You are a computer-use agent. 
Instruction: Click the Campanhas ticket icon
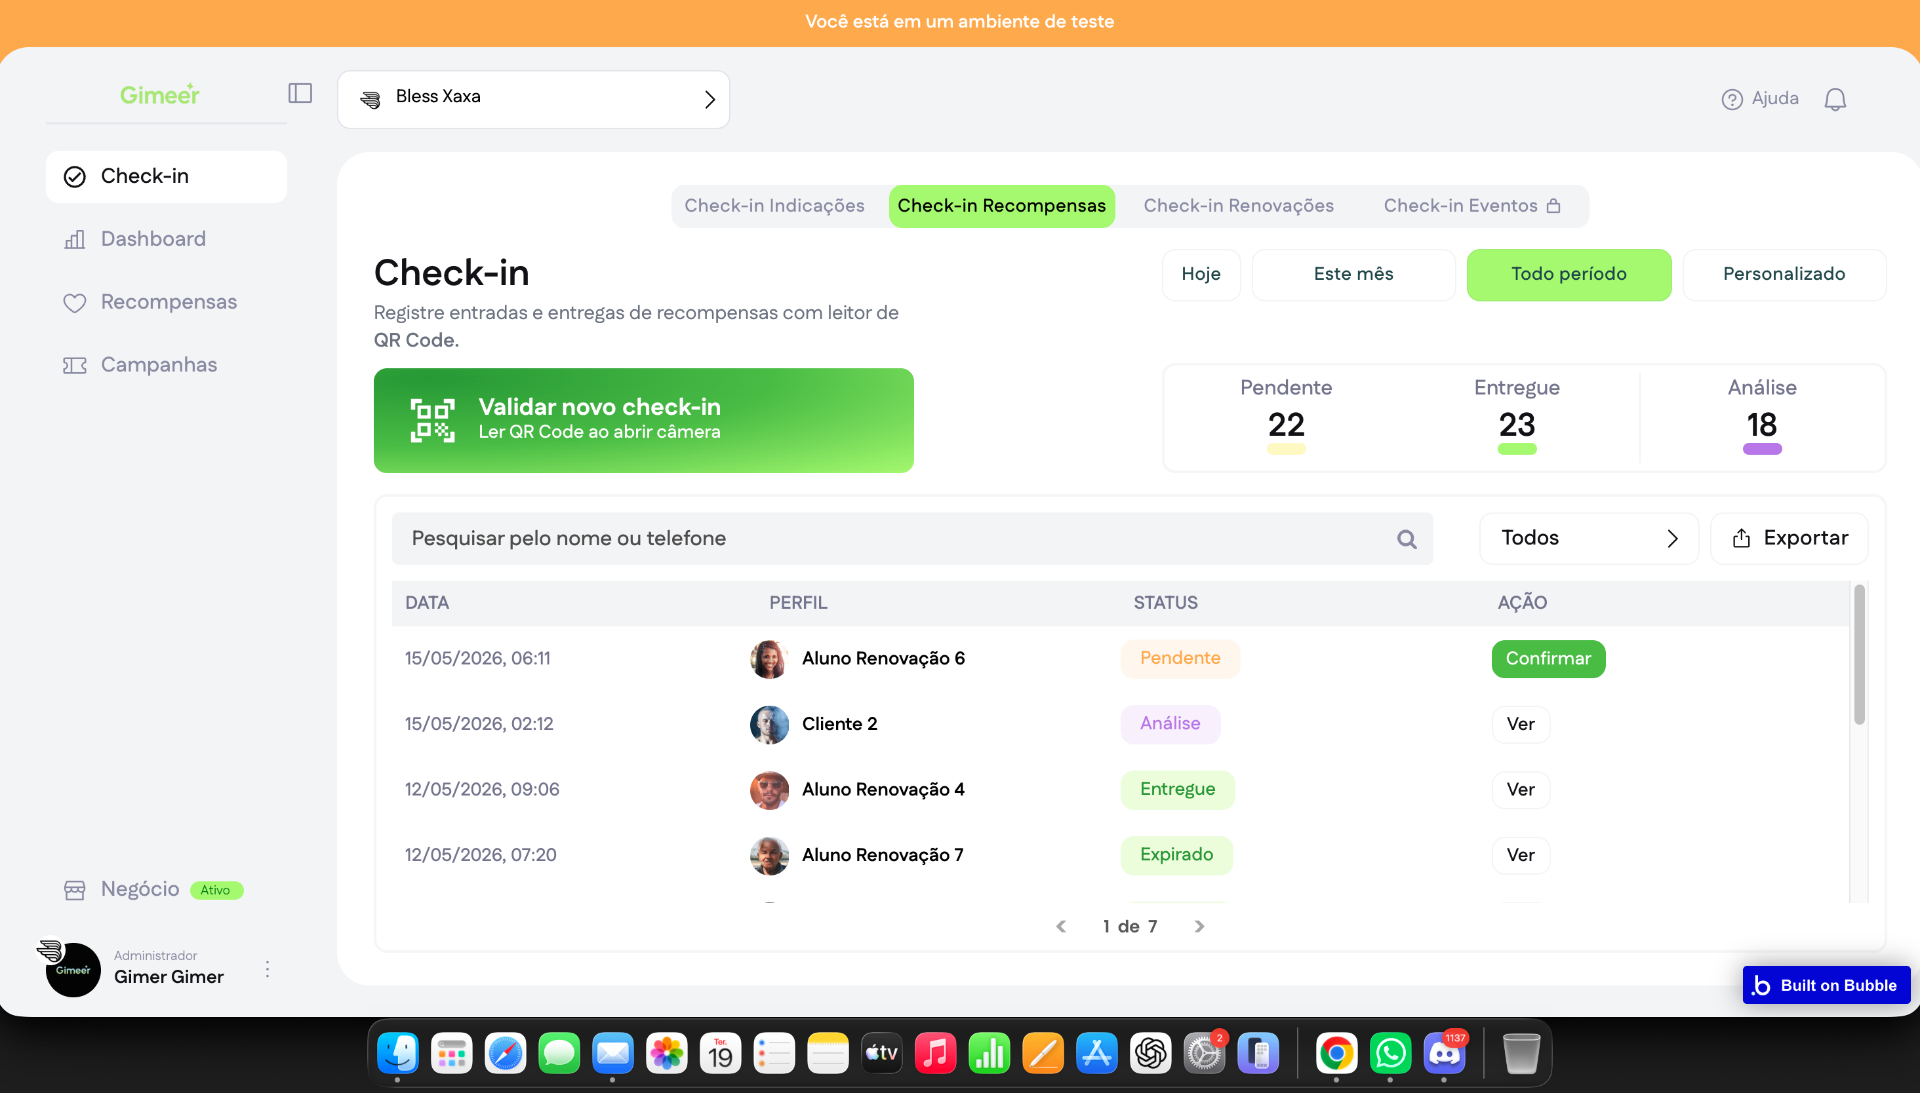click(75, 366)
